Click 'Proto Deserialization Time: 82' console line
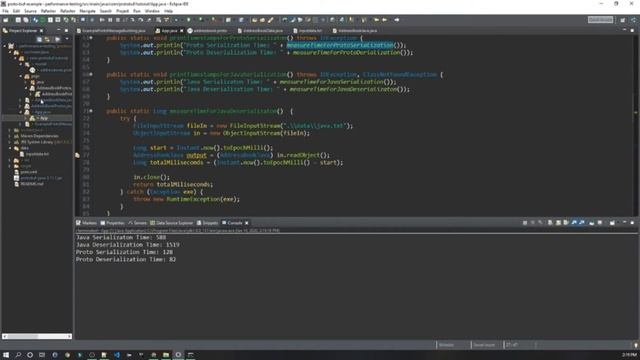The height and width of the screenshot is (360, 640). pos(126,259)
